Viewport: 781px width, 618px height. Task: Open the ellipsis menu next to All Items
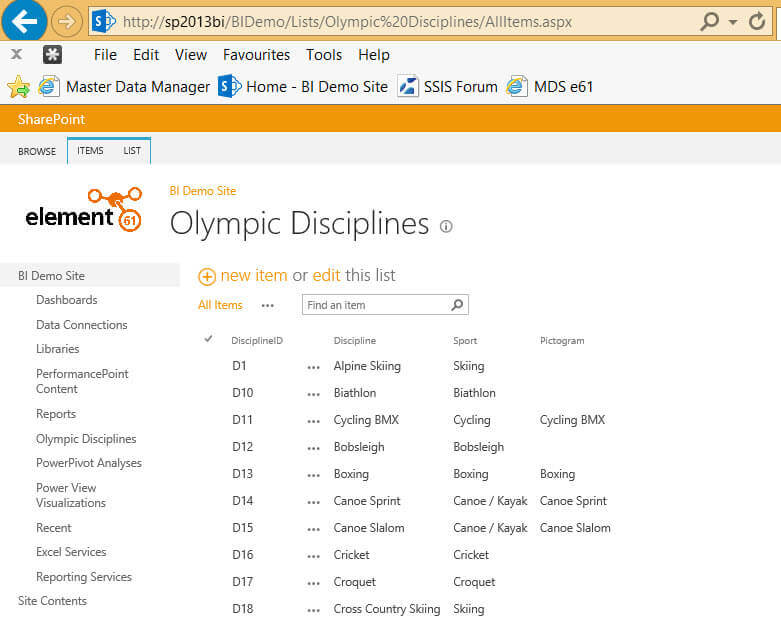267,306
